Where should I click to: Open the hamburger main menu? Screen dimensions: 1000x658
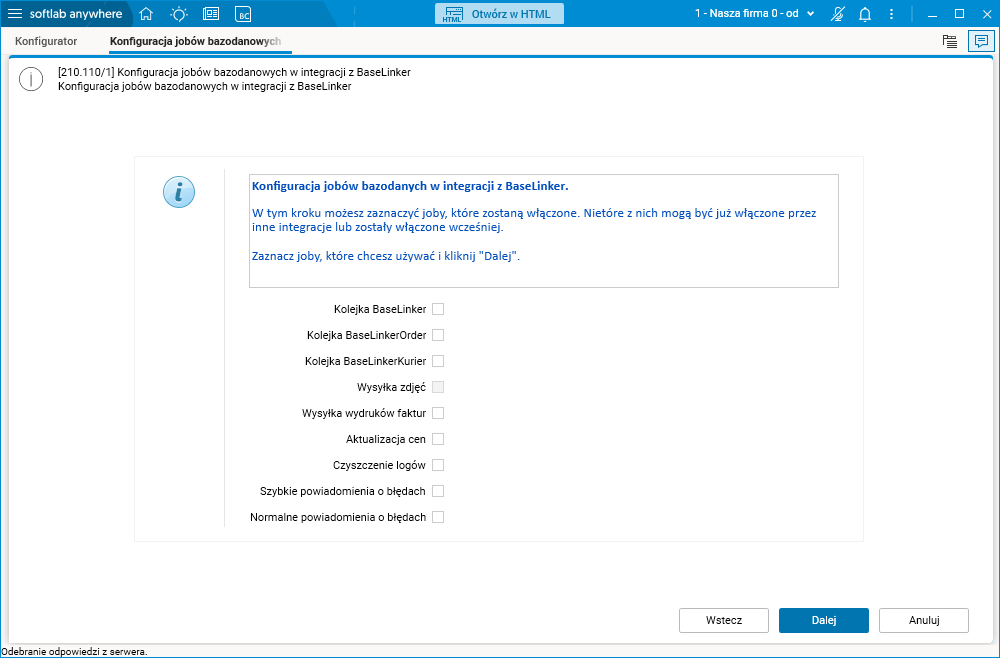(x=14, y=14)
